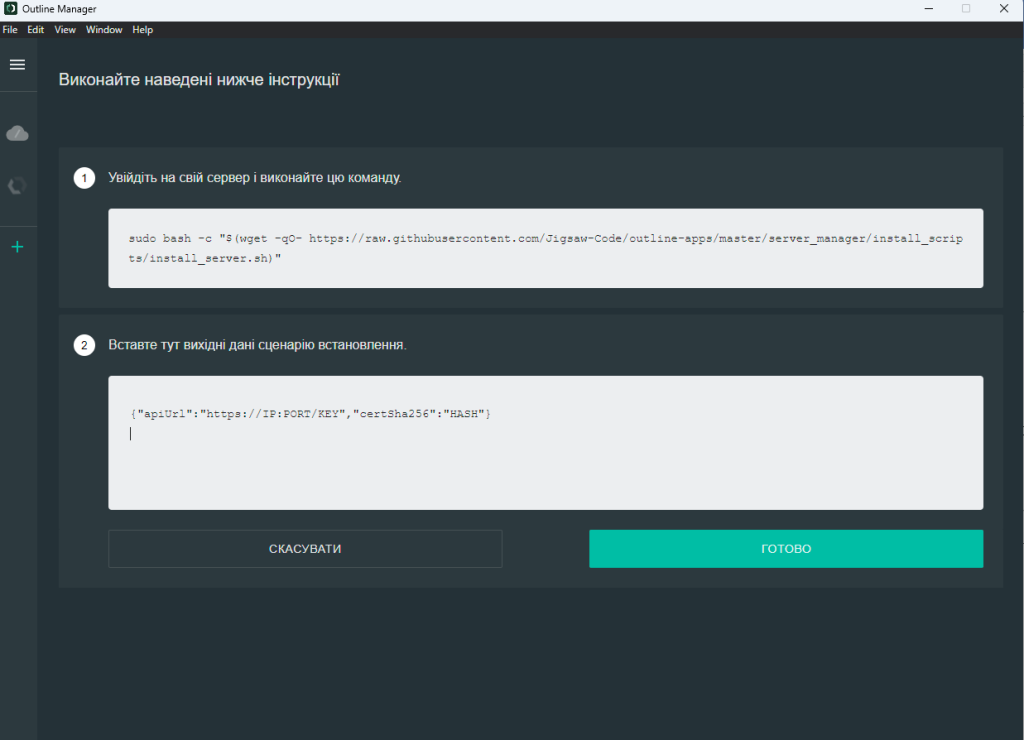Open the Window menu

(x=104, y=30)
